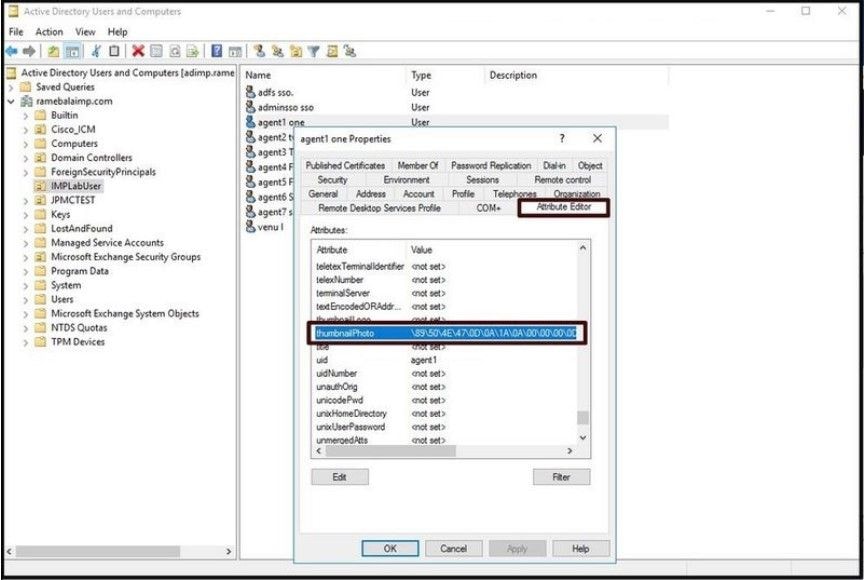Create new organizational unit toolbar icon
This screenshot has height=580, width=864.
pyautogui.click(x=296, y=51)
